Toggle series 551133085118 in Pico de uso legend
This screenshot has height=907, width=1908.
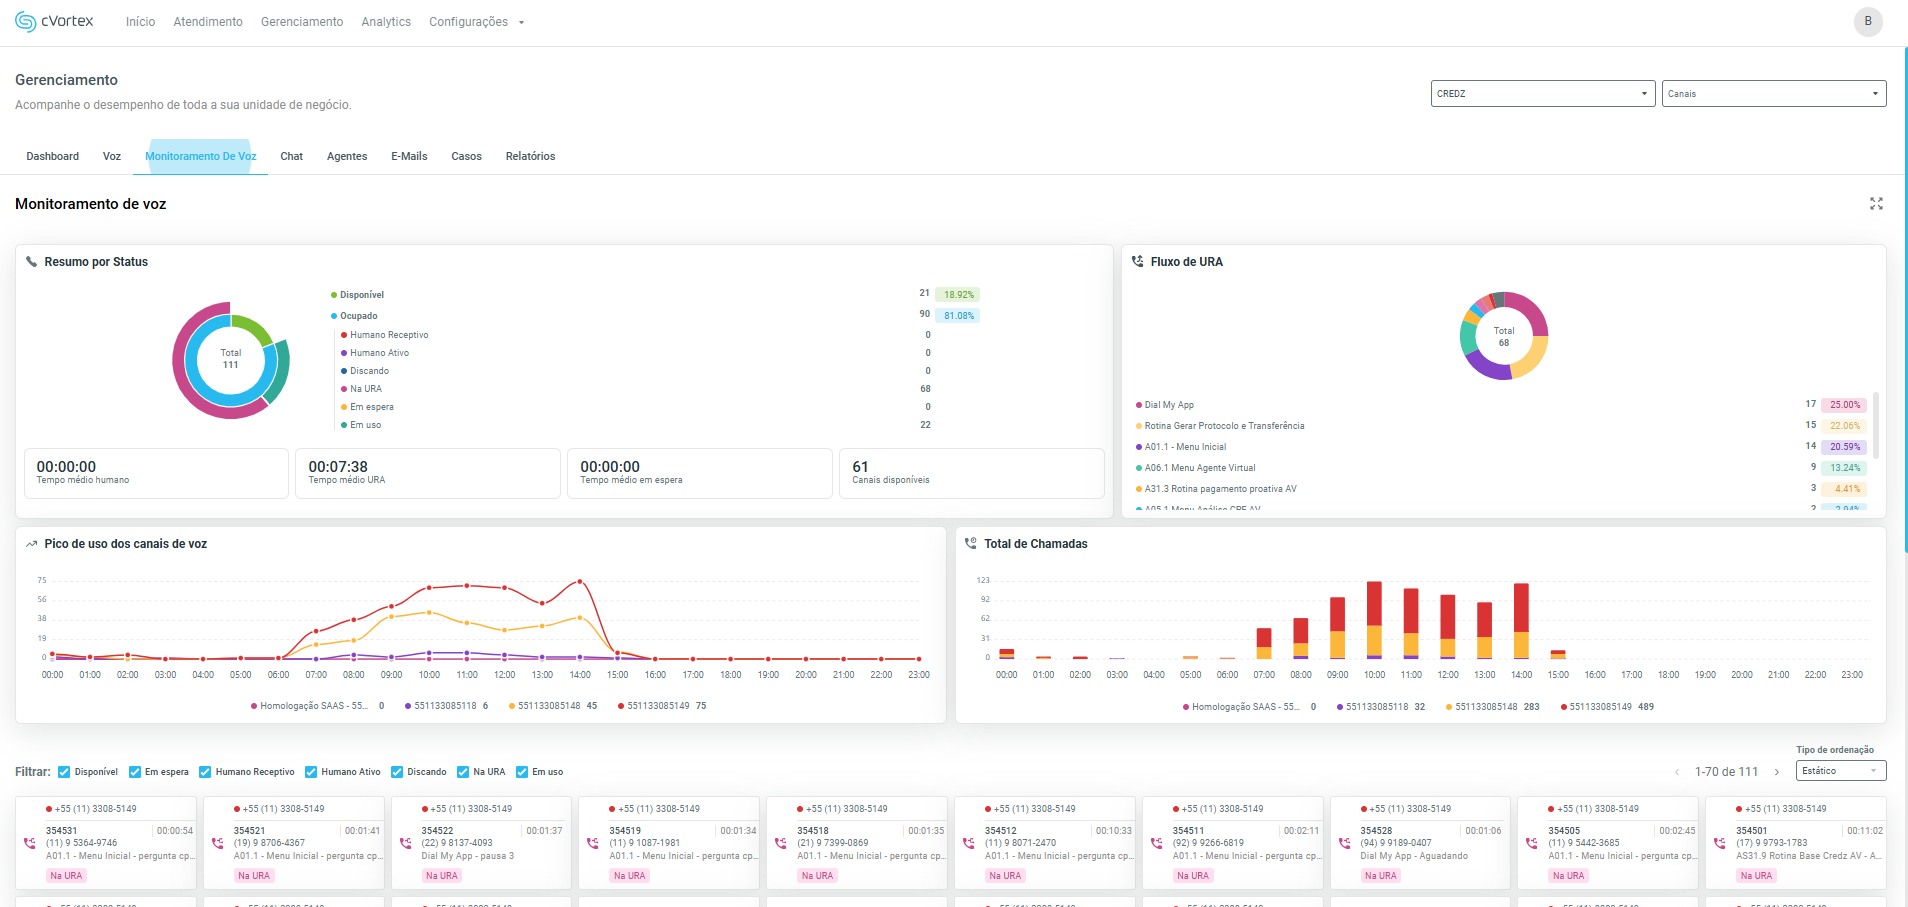pyautogui.click(x=447, y=706)
